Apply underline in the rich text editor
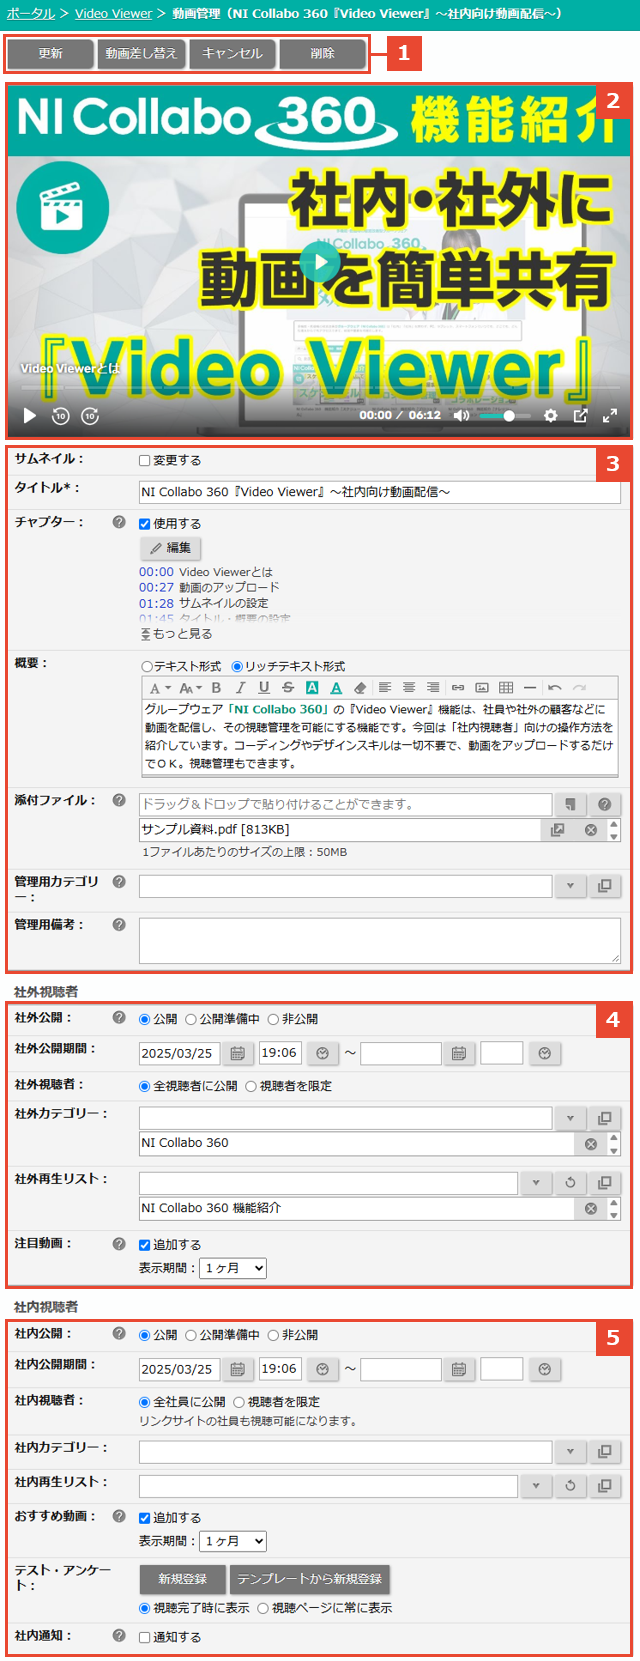Viewport: 640px width, 1661px height. pos(264,687)
